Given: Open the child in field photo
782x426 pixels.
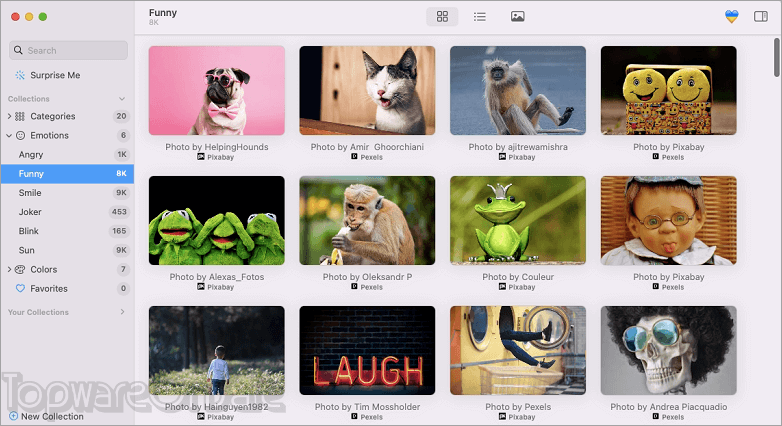Looking at the screenshot, I should pyautogui.click(x=216, y=350).
